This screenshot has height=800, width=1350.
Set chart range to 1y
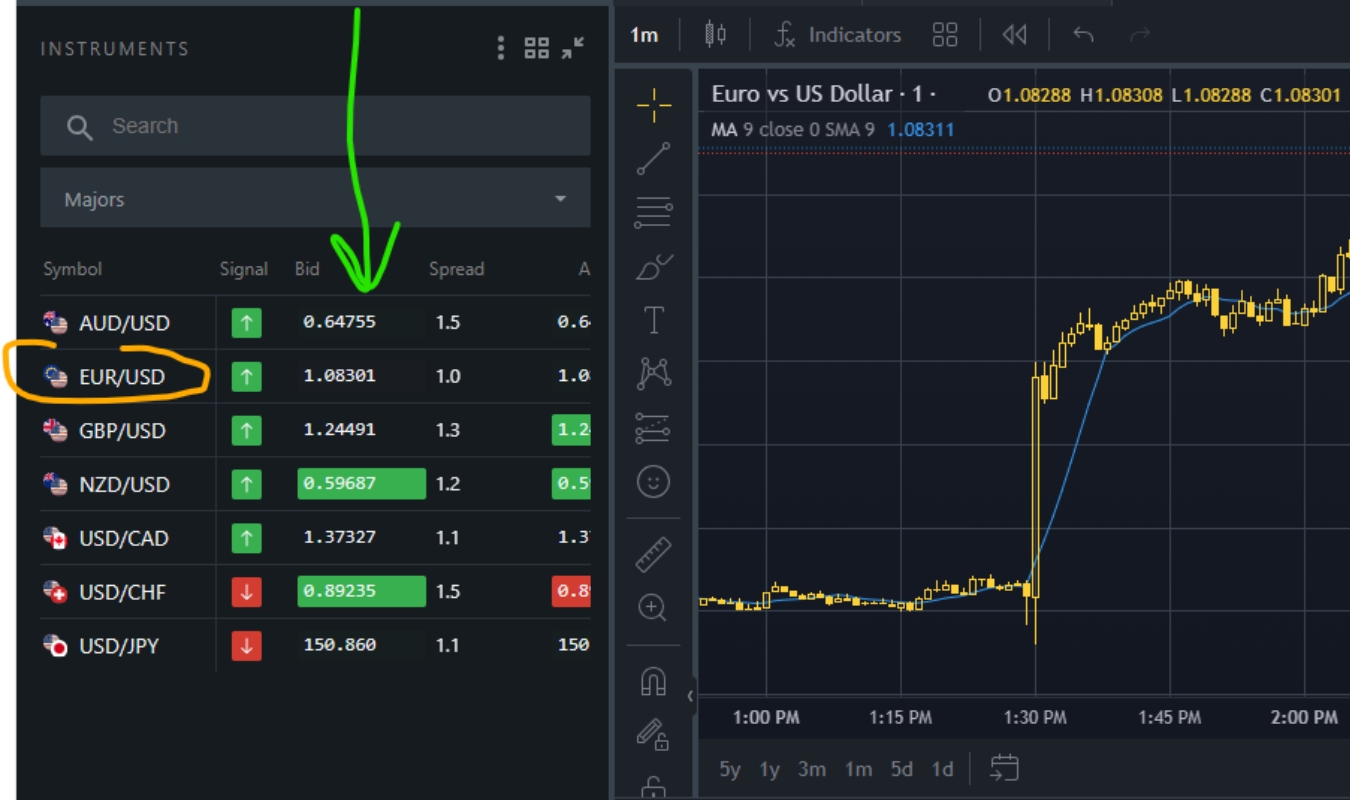[769, 769]
